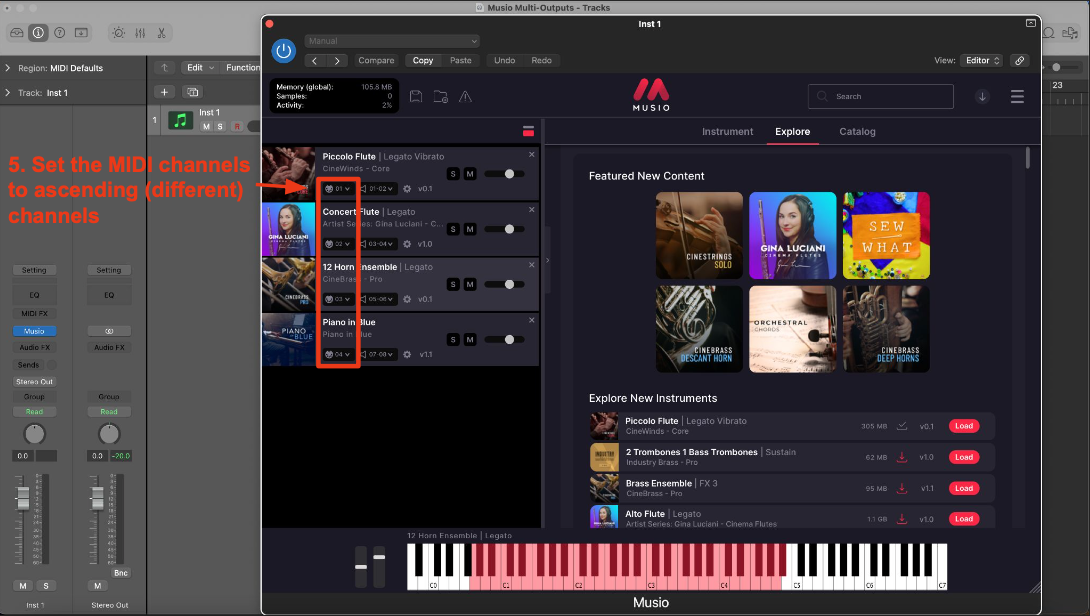1090x616 pixels.
Task: Mute the Piano in Blue instrument
Action: click(470, 339)
